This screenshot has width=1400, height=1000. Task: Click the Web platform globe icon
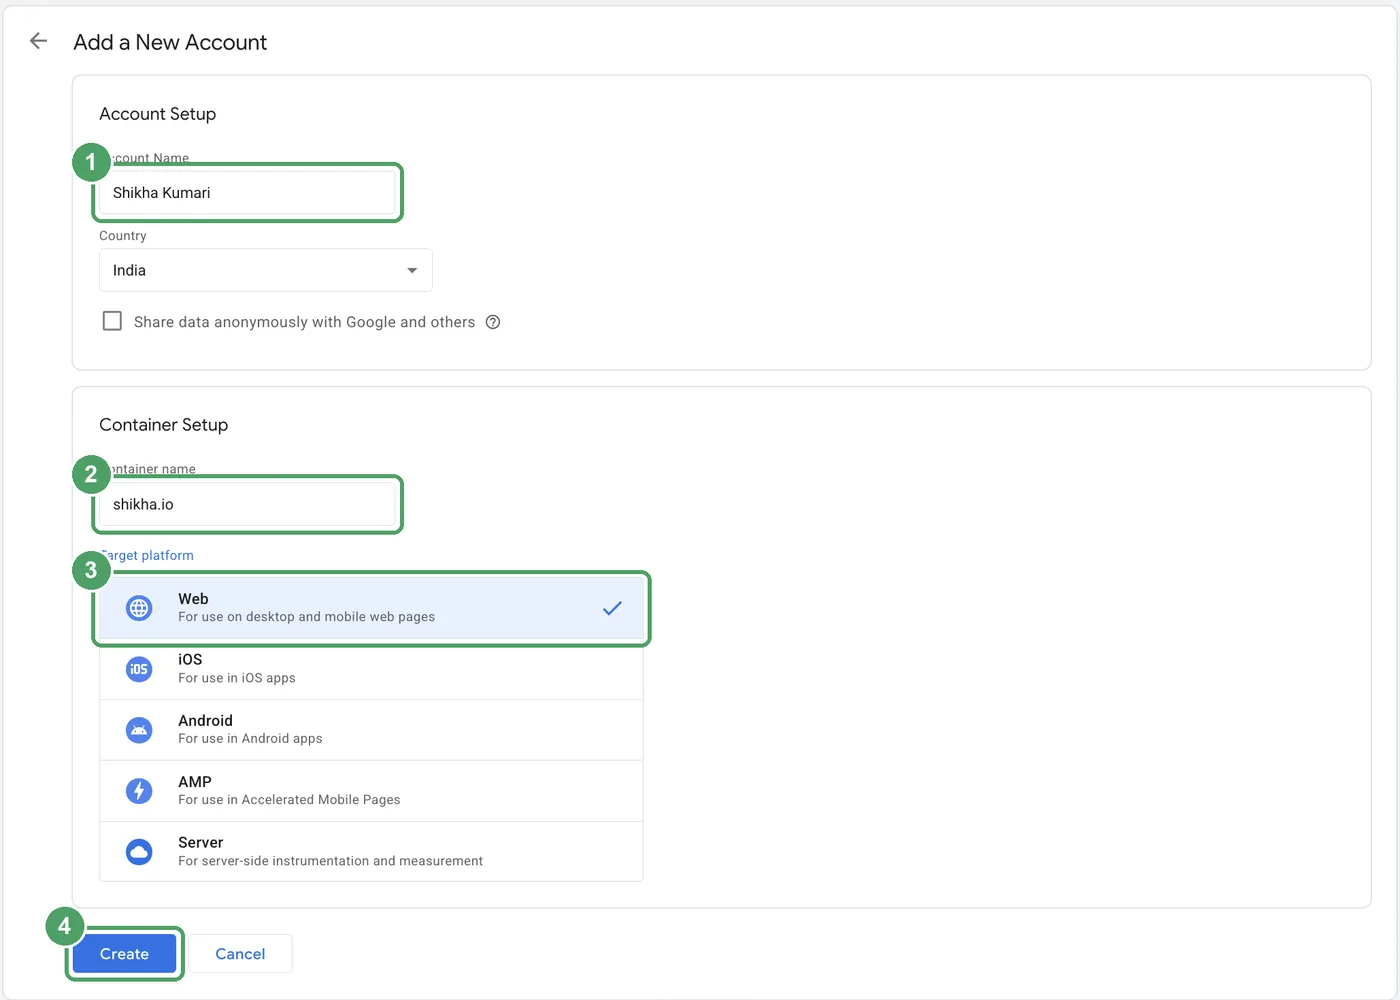139,608
